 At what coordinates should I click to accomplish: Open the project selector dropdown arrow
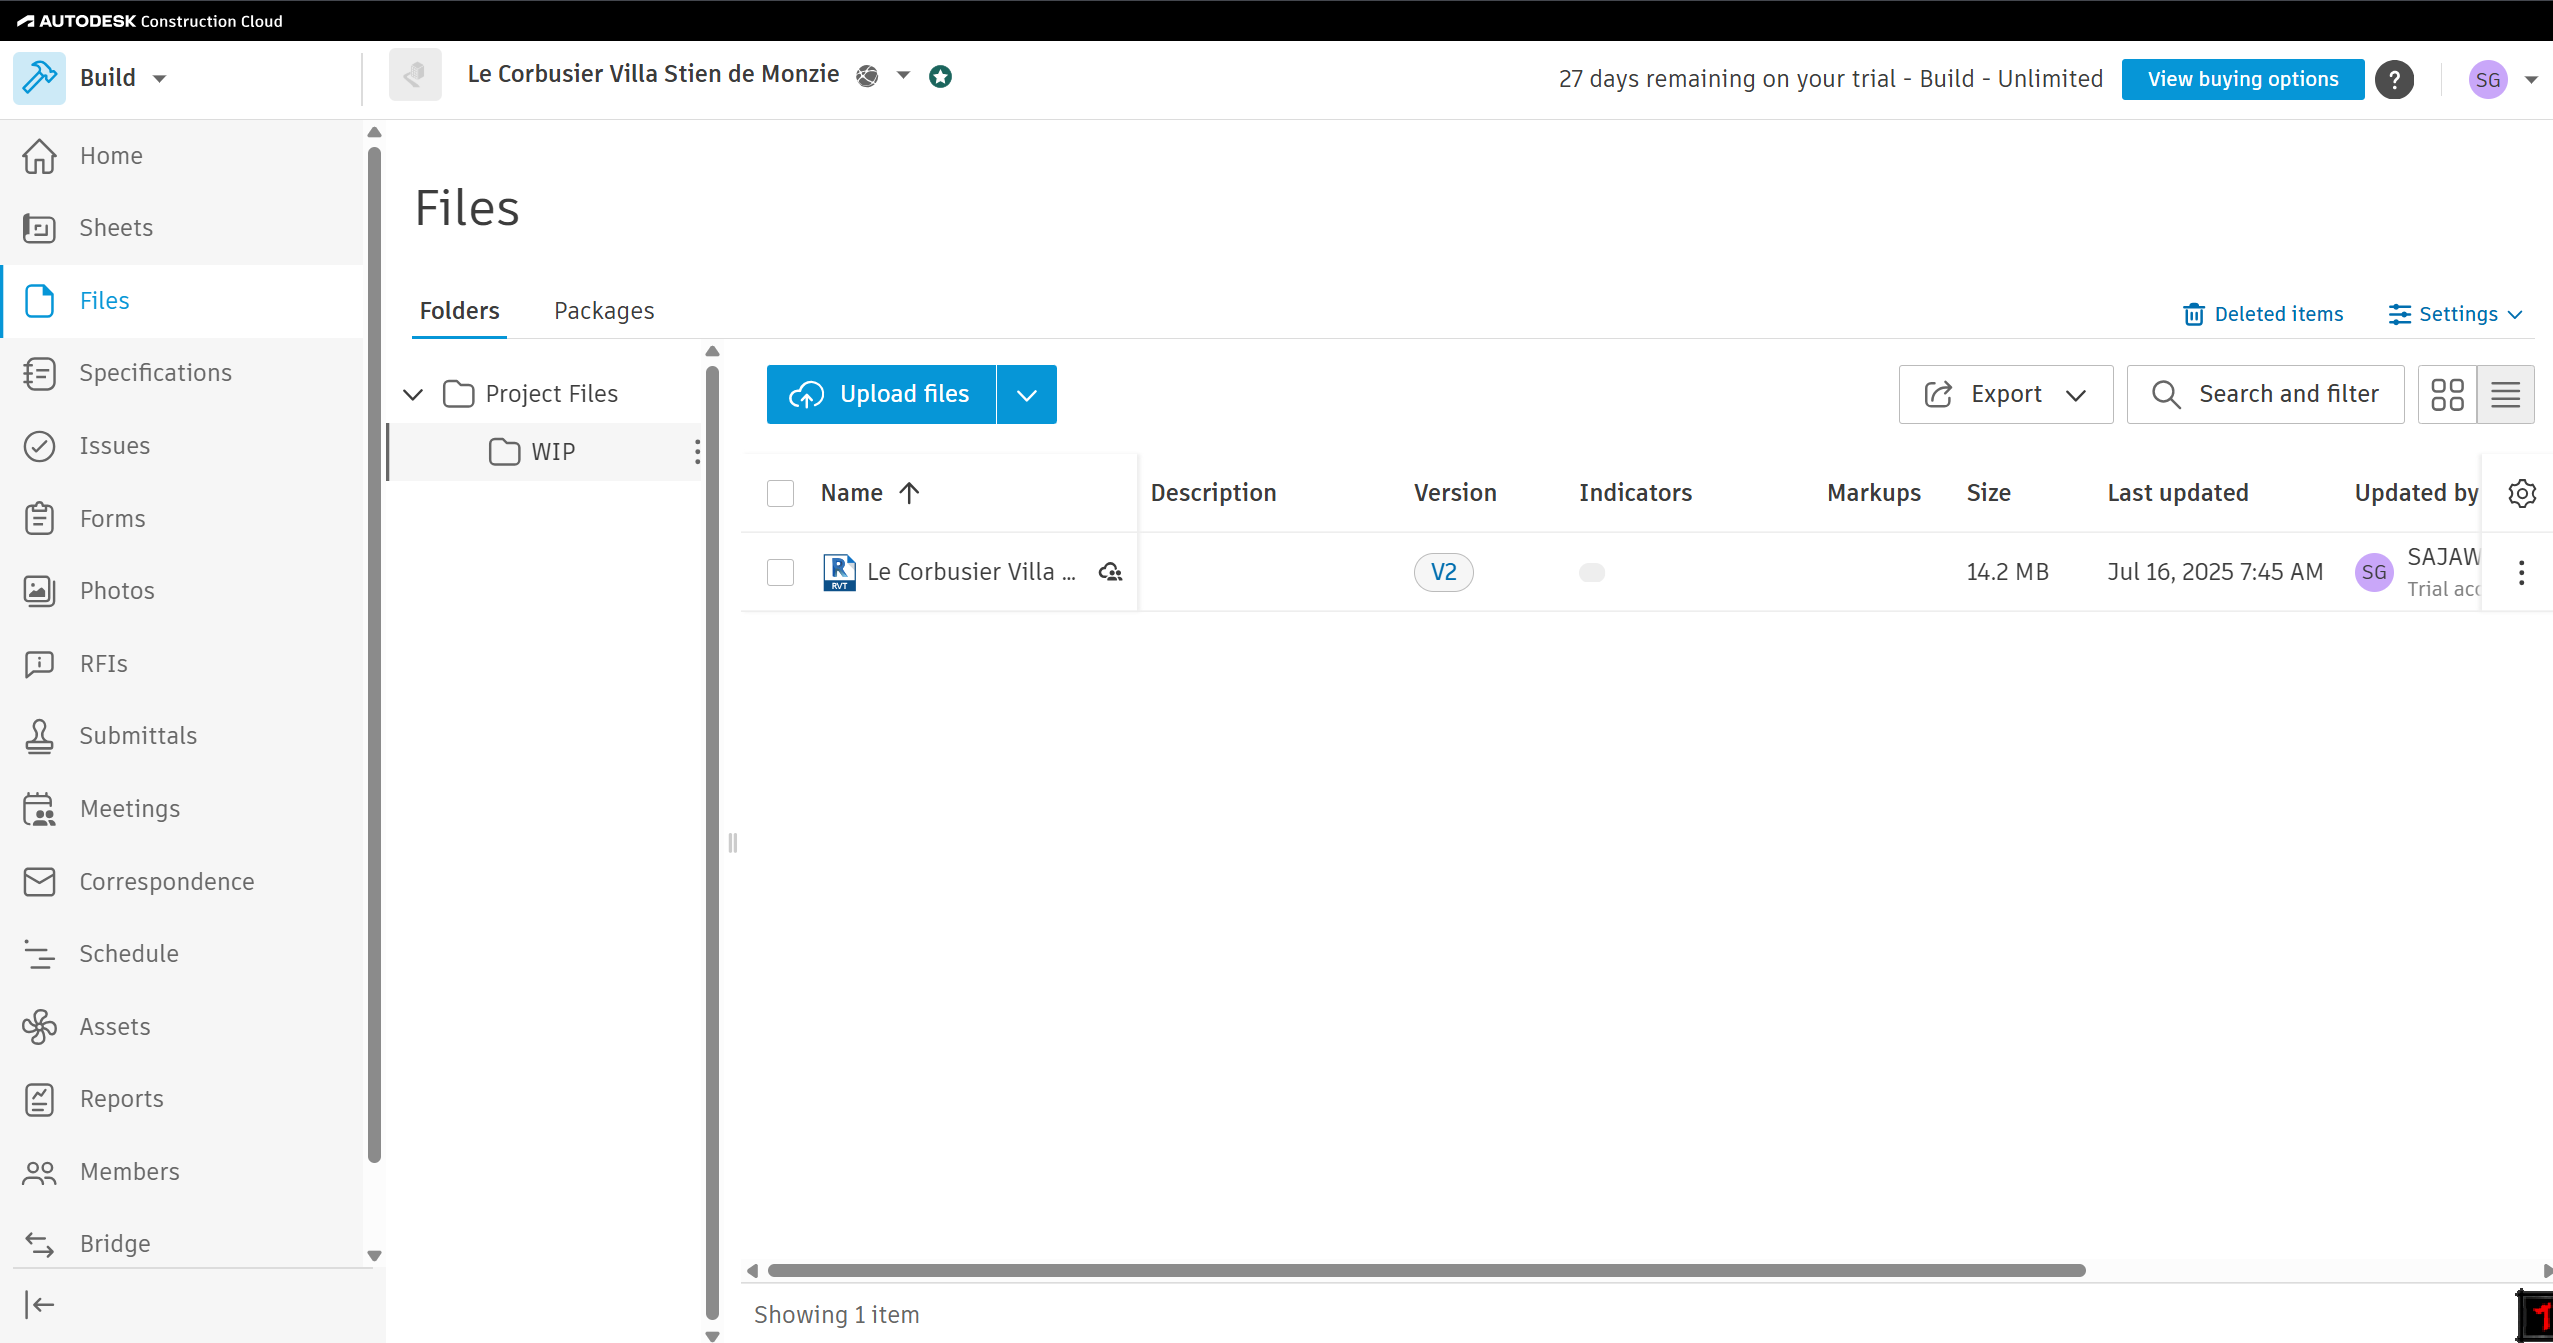coord(903,75)
